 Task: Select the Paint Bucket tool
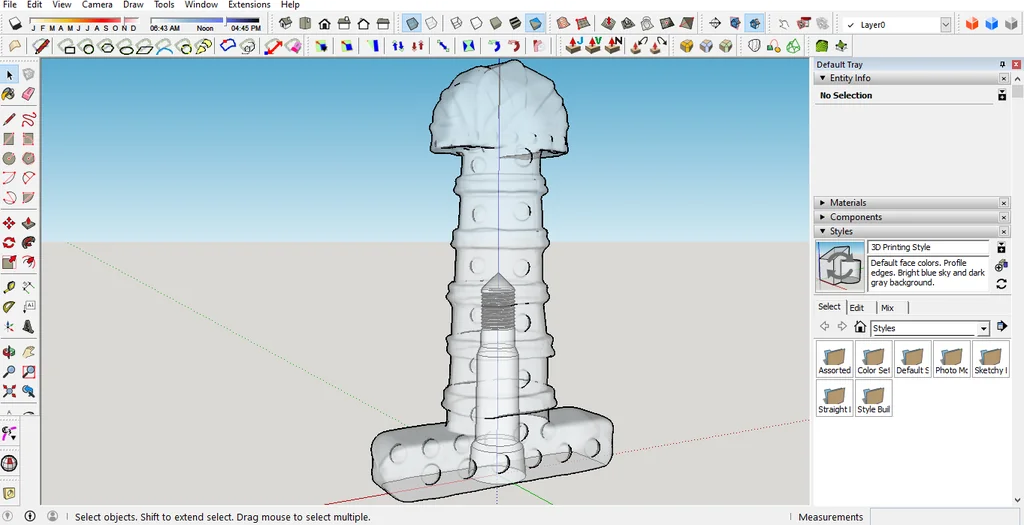(x=9, y=93)
